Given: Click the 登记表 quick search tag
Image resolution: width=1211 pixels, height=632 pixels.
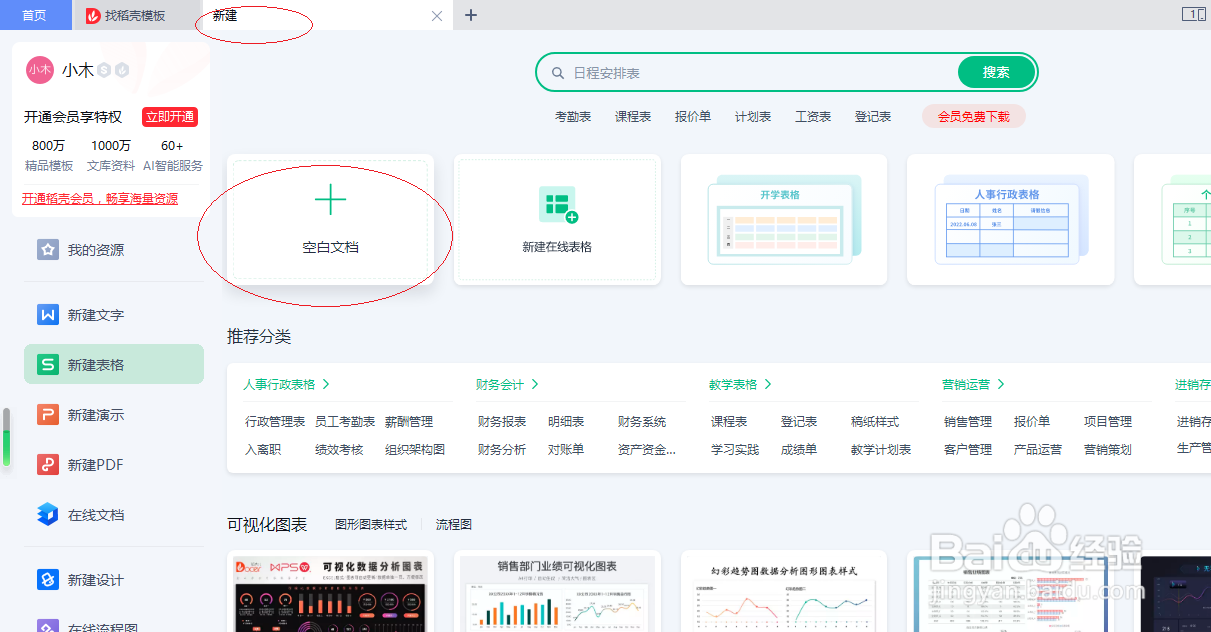Looking at the screenshot, I should coord(873,117).
